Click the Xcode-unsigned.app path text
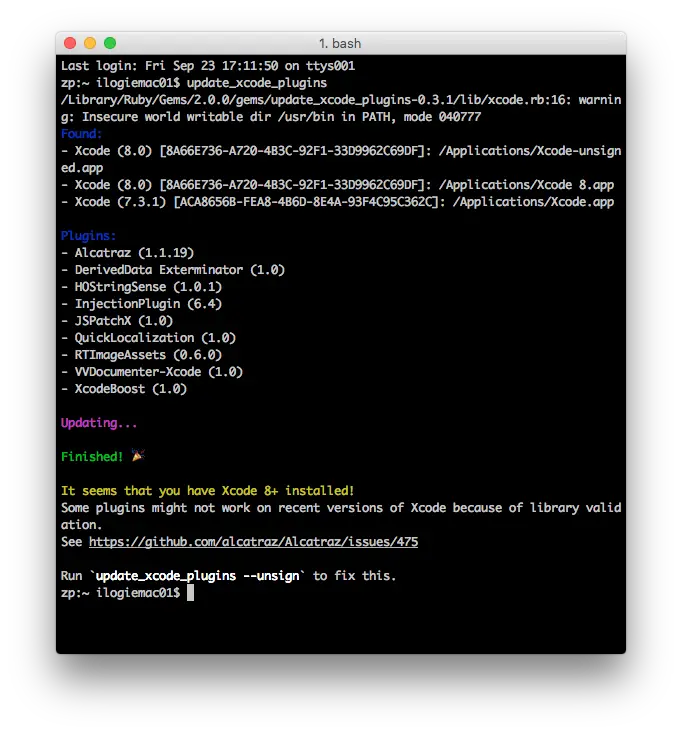This screenshot has width=682, height=734. [341, 159]
